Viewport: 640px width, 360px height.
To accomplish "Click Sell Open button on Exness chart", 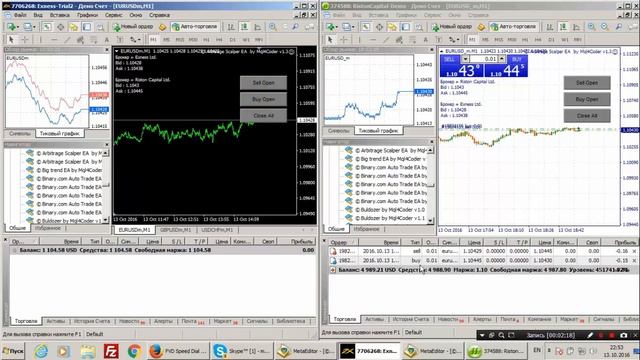I will 263,83.
